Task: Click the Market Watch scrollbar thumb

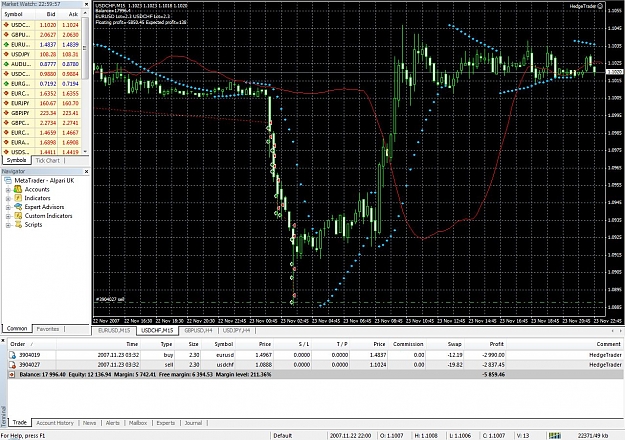Action: click(x=85, y=48)
